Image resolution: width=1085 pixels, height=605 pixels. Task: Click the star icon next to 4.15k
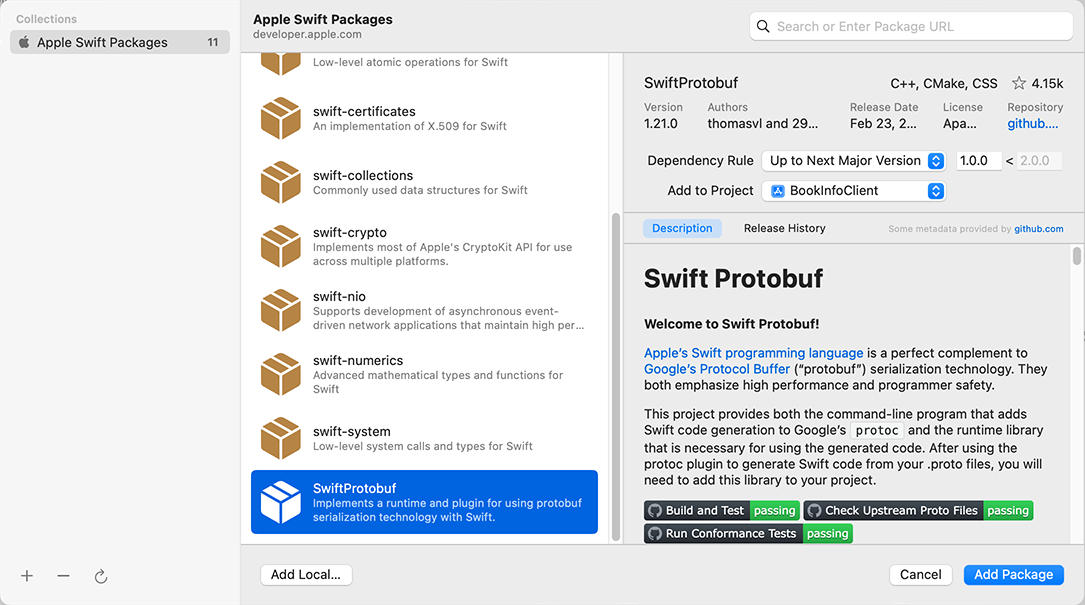pyautogui.click(x=1018, y=83)
